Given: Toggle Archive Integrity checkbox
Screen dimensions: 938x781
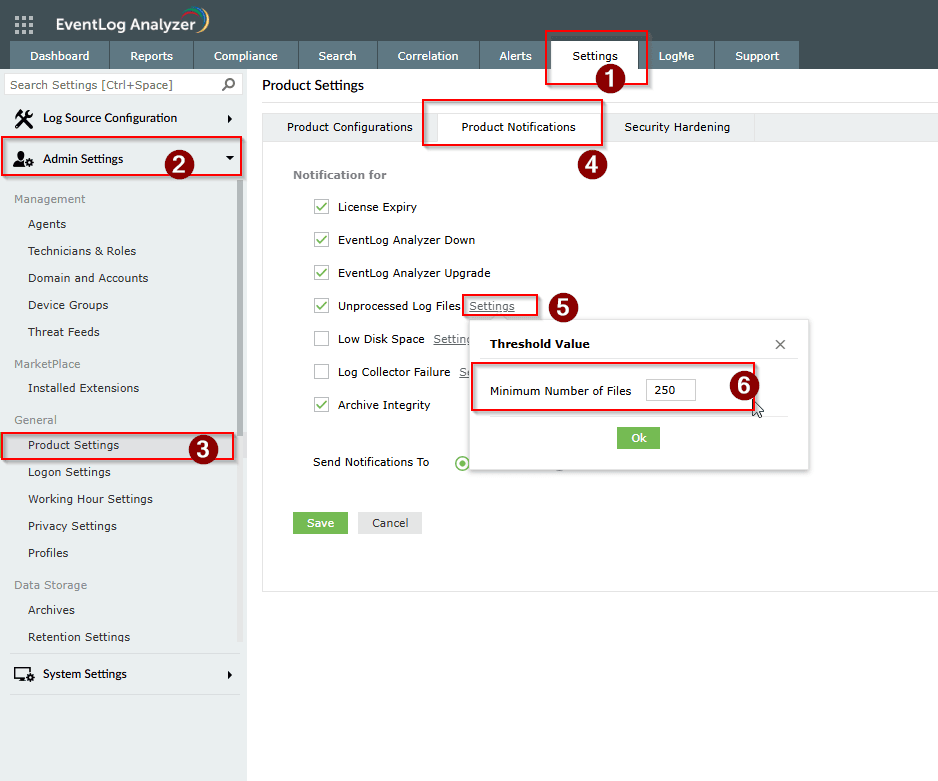Looking at the screenshot, I should [321, 405].
